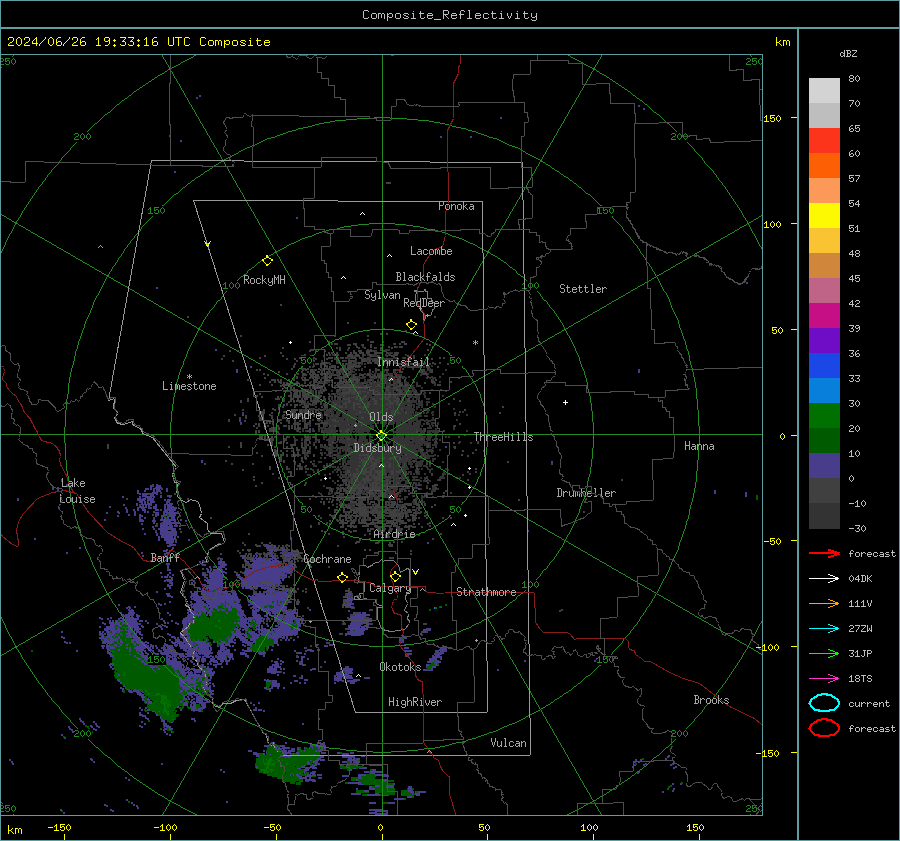Click the Composite_Reflectivity title
Screen dimensions: 900x841
tap(449, 15)
